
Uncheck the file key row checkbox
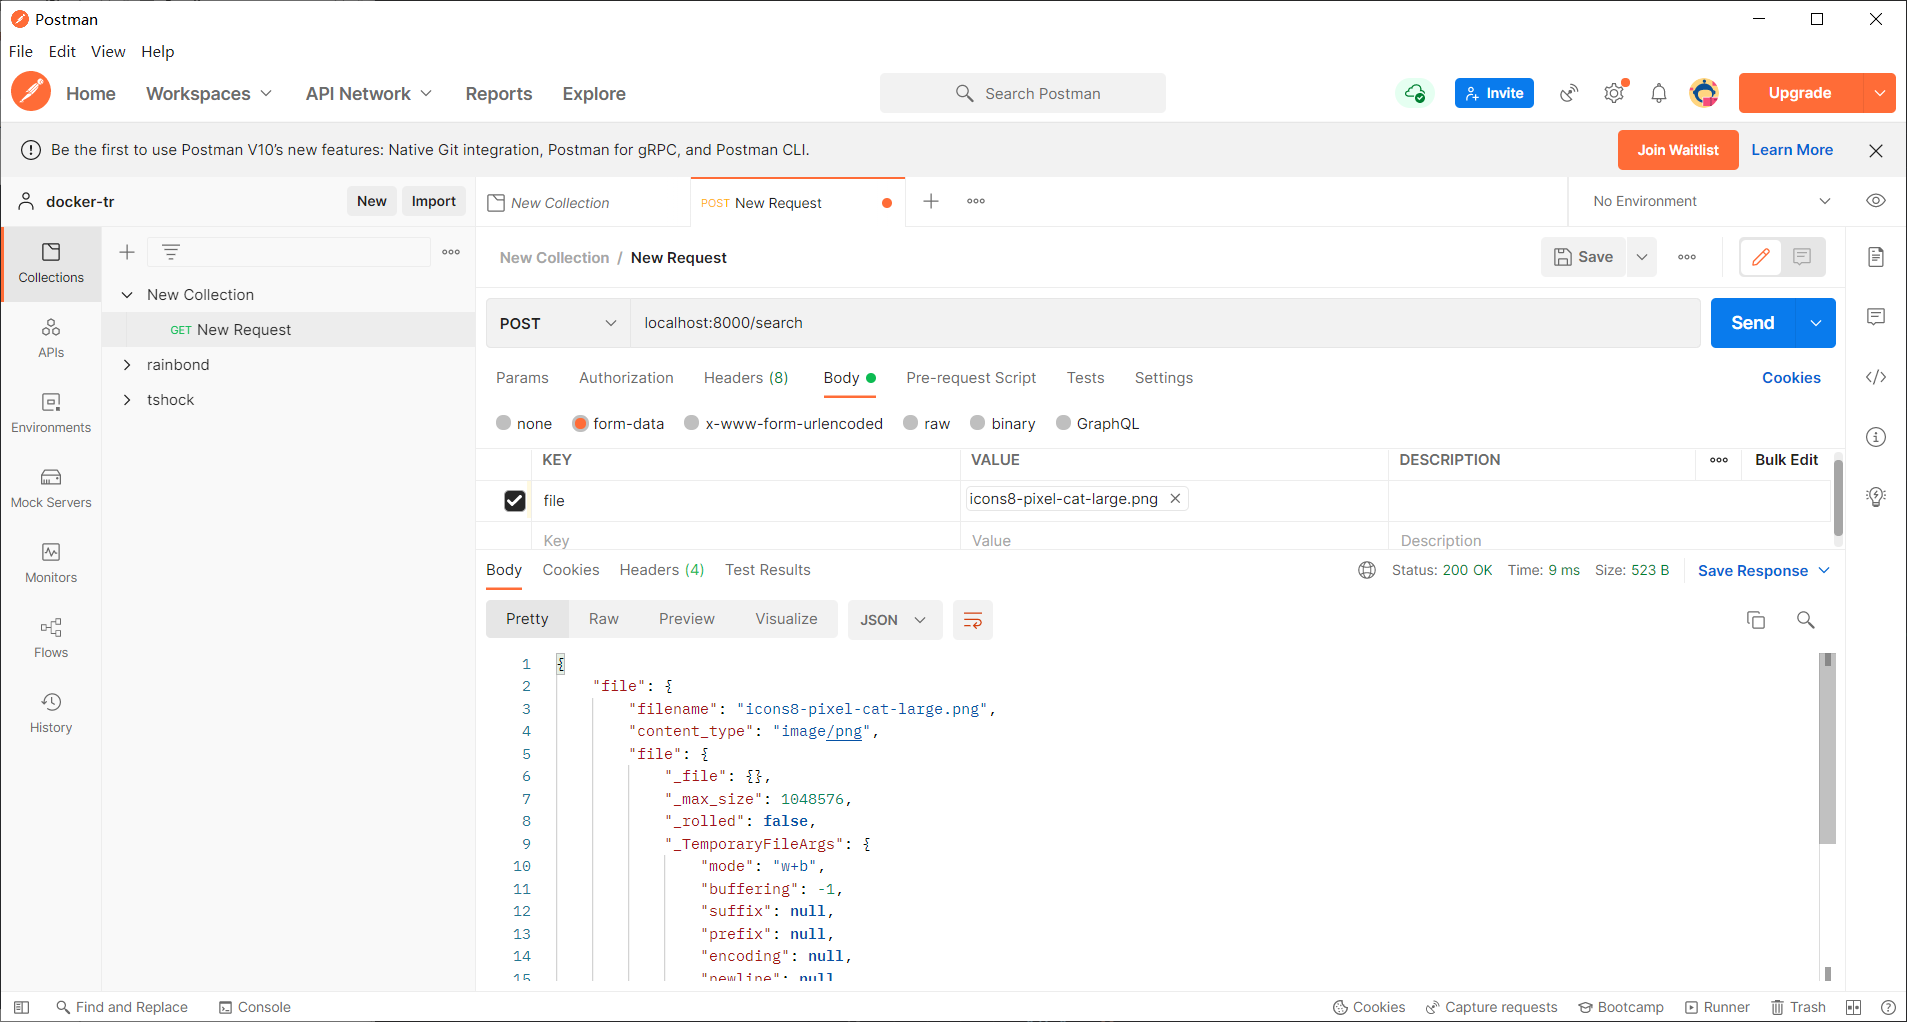[515, 501]
